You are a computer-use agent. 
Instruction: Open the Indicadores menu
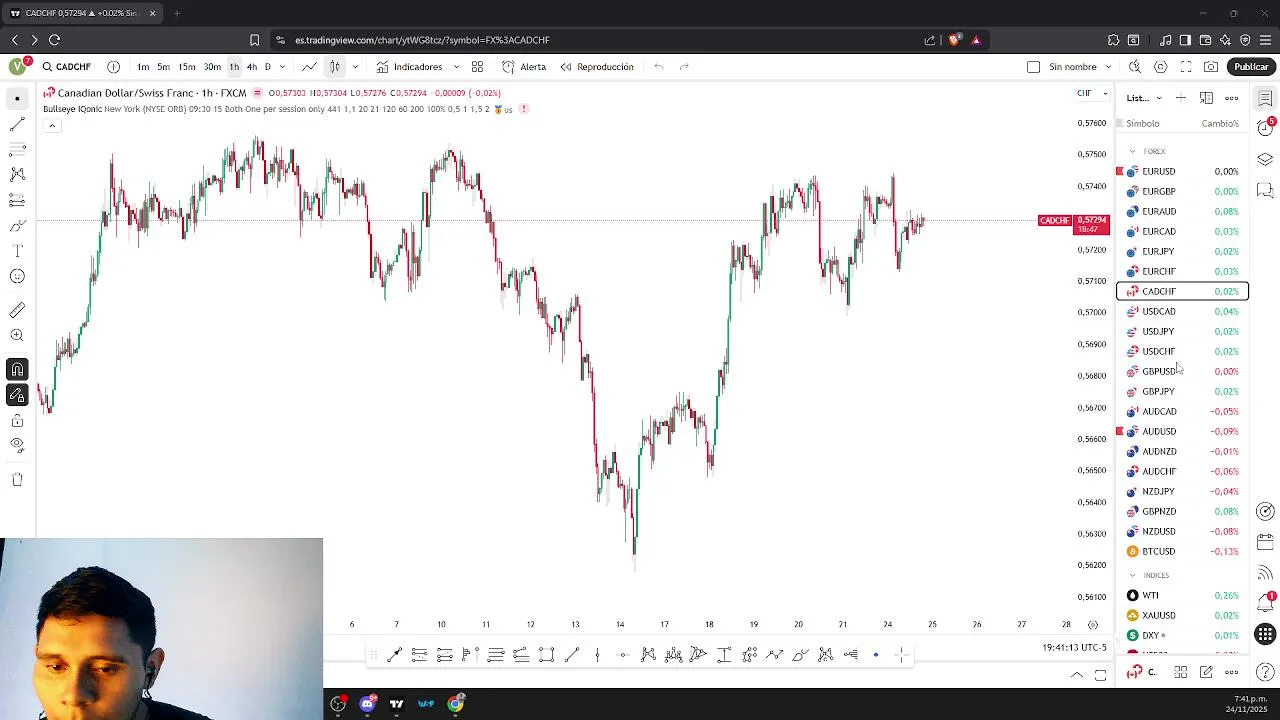point(409,67)
